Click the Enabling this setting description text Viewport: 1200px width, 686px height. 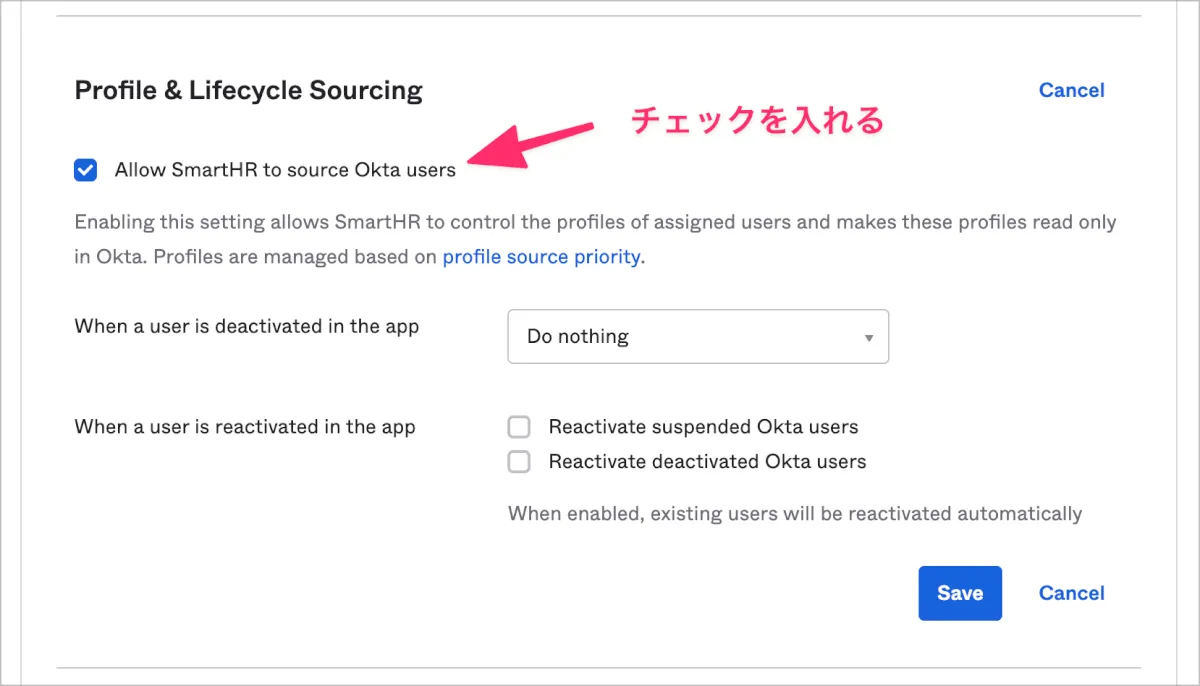coord(595,222)
